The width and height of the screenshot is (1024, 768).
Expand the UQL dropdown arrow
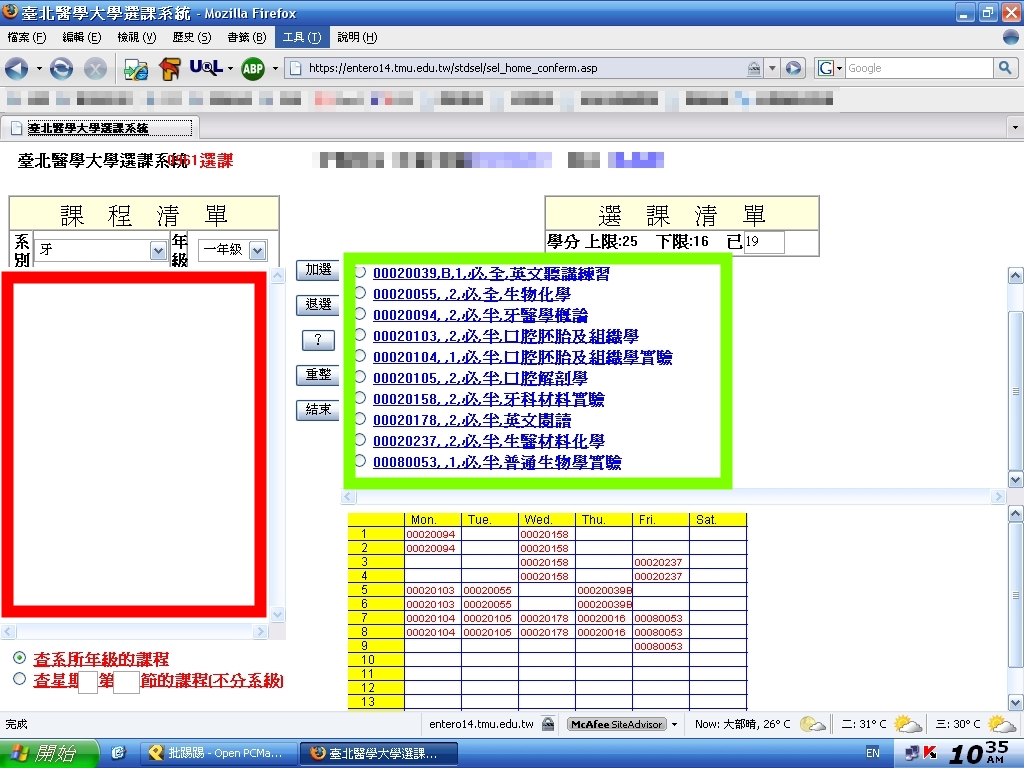pyautogui.click(x=230, y=68)
